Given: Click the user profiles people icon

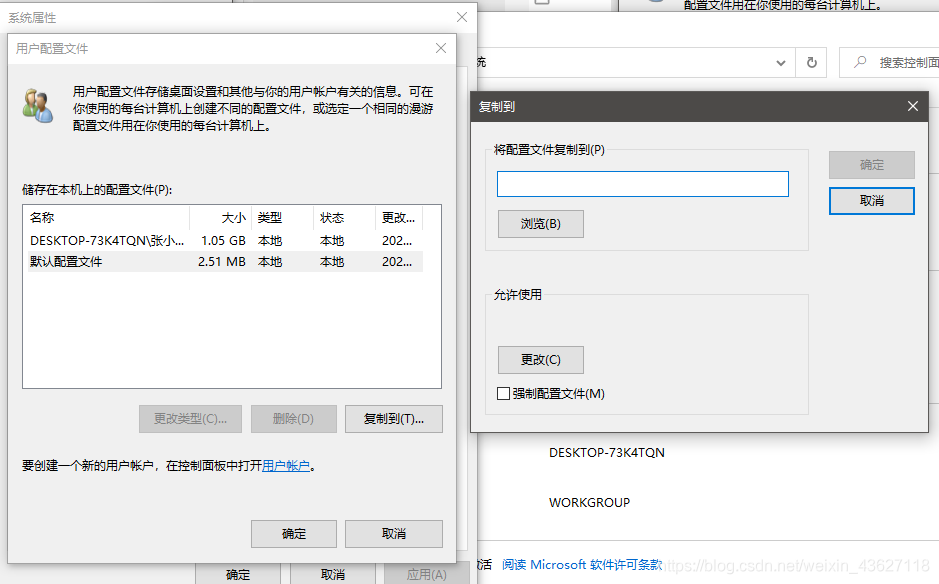Looking at the screenshot, I should coord(38,105).
